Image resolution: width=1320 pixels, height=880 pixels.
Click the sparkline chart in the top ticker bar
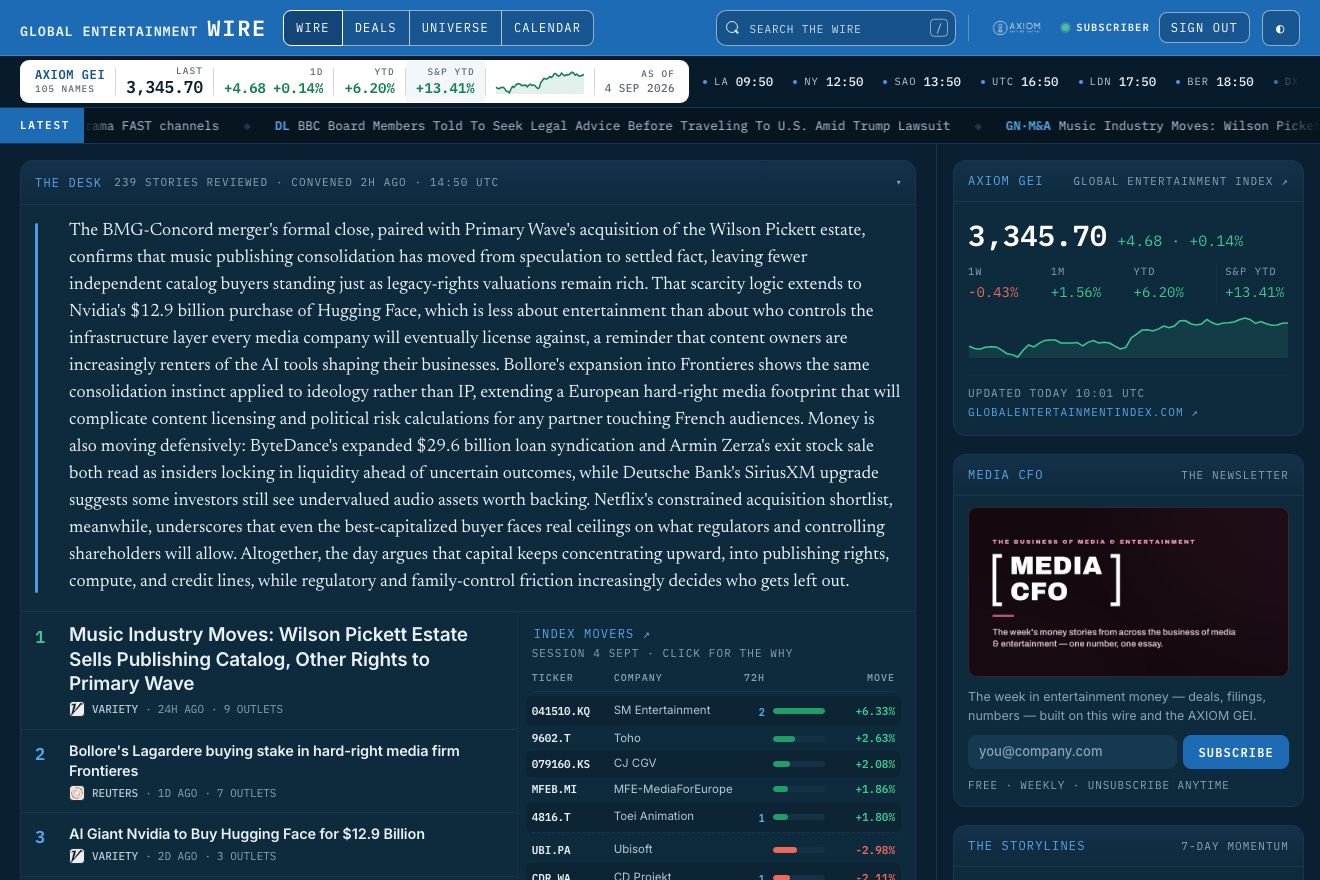click(540, 82)
